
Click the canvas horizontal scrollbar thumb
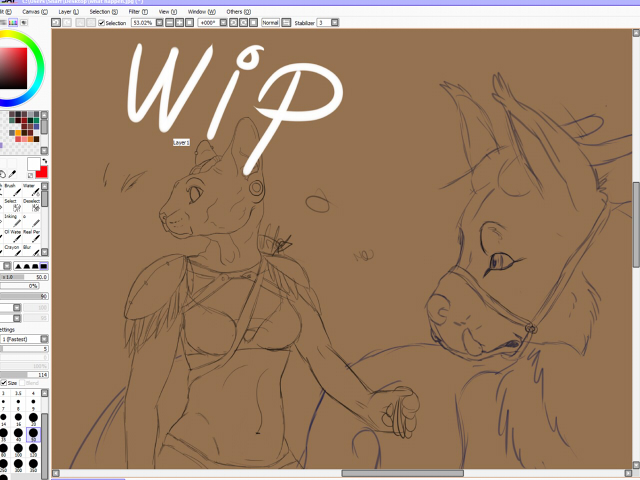point(402,473)
